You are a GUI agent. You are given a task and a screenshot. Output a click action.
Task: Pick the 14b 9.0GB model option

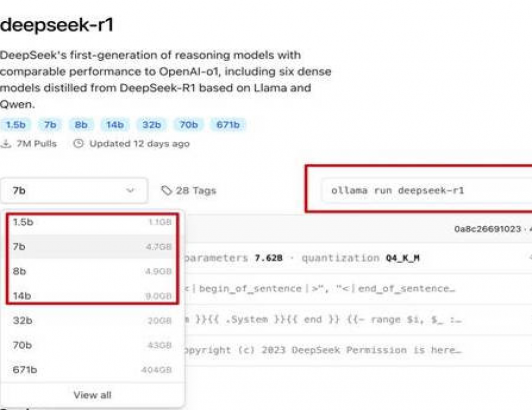point(92,296)
